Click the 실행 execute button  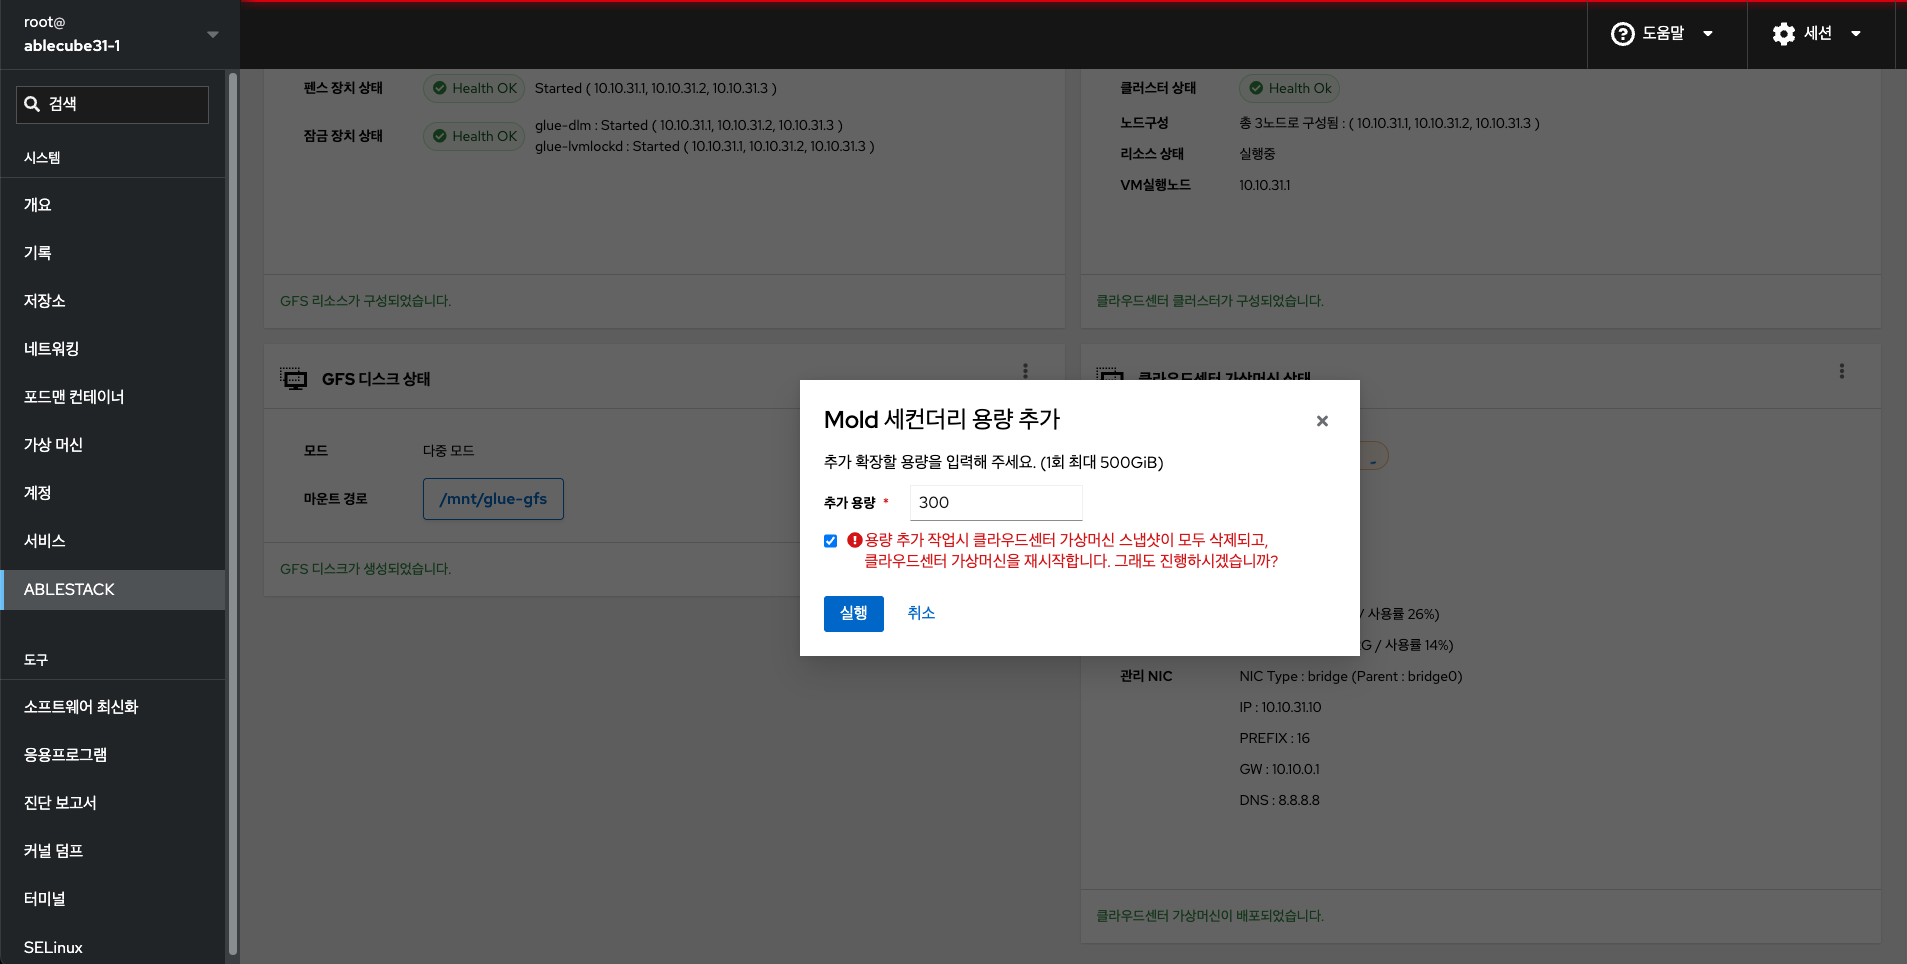tap(853, 613)
